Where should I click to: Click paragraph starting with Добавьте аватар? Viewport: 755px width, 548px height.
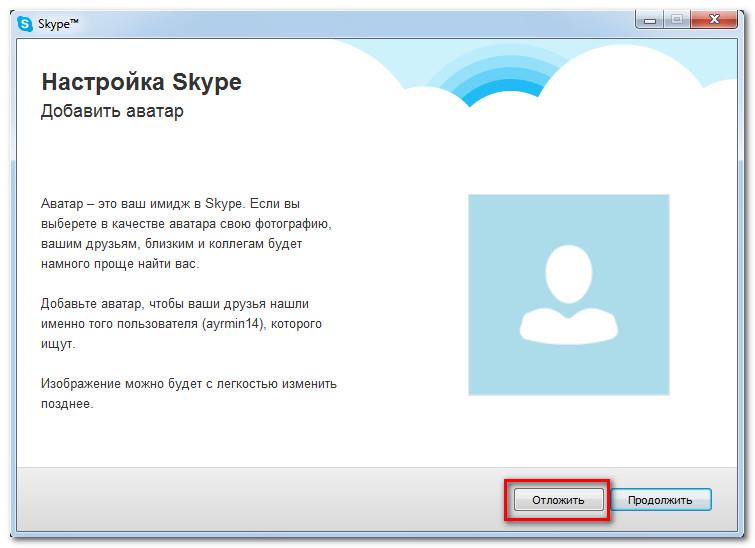tap(182, 323)
